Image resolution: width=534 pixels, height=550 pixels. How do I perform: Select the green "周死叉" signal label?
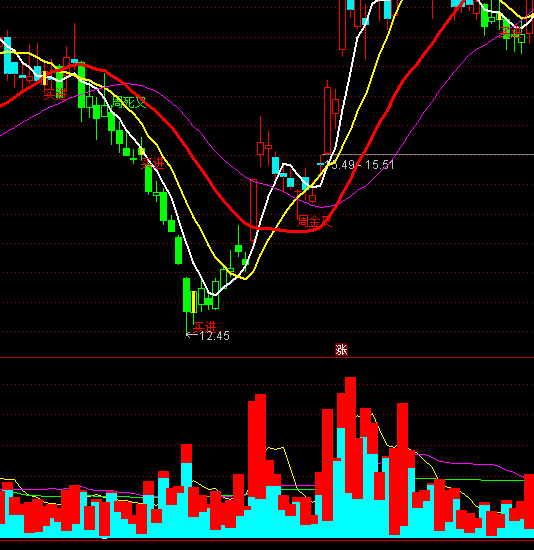tap(129, 102)
